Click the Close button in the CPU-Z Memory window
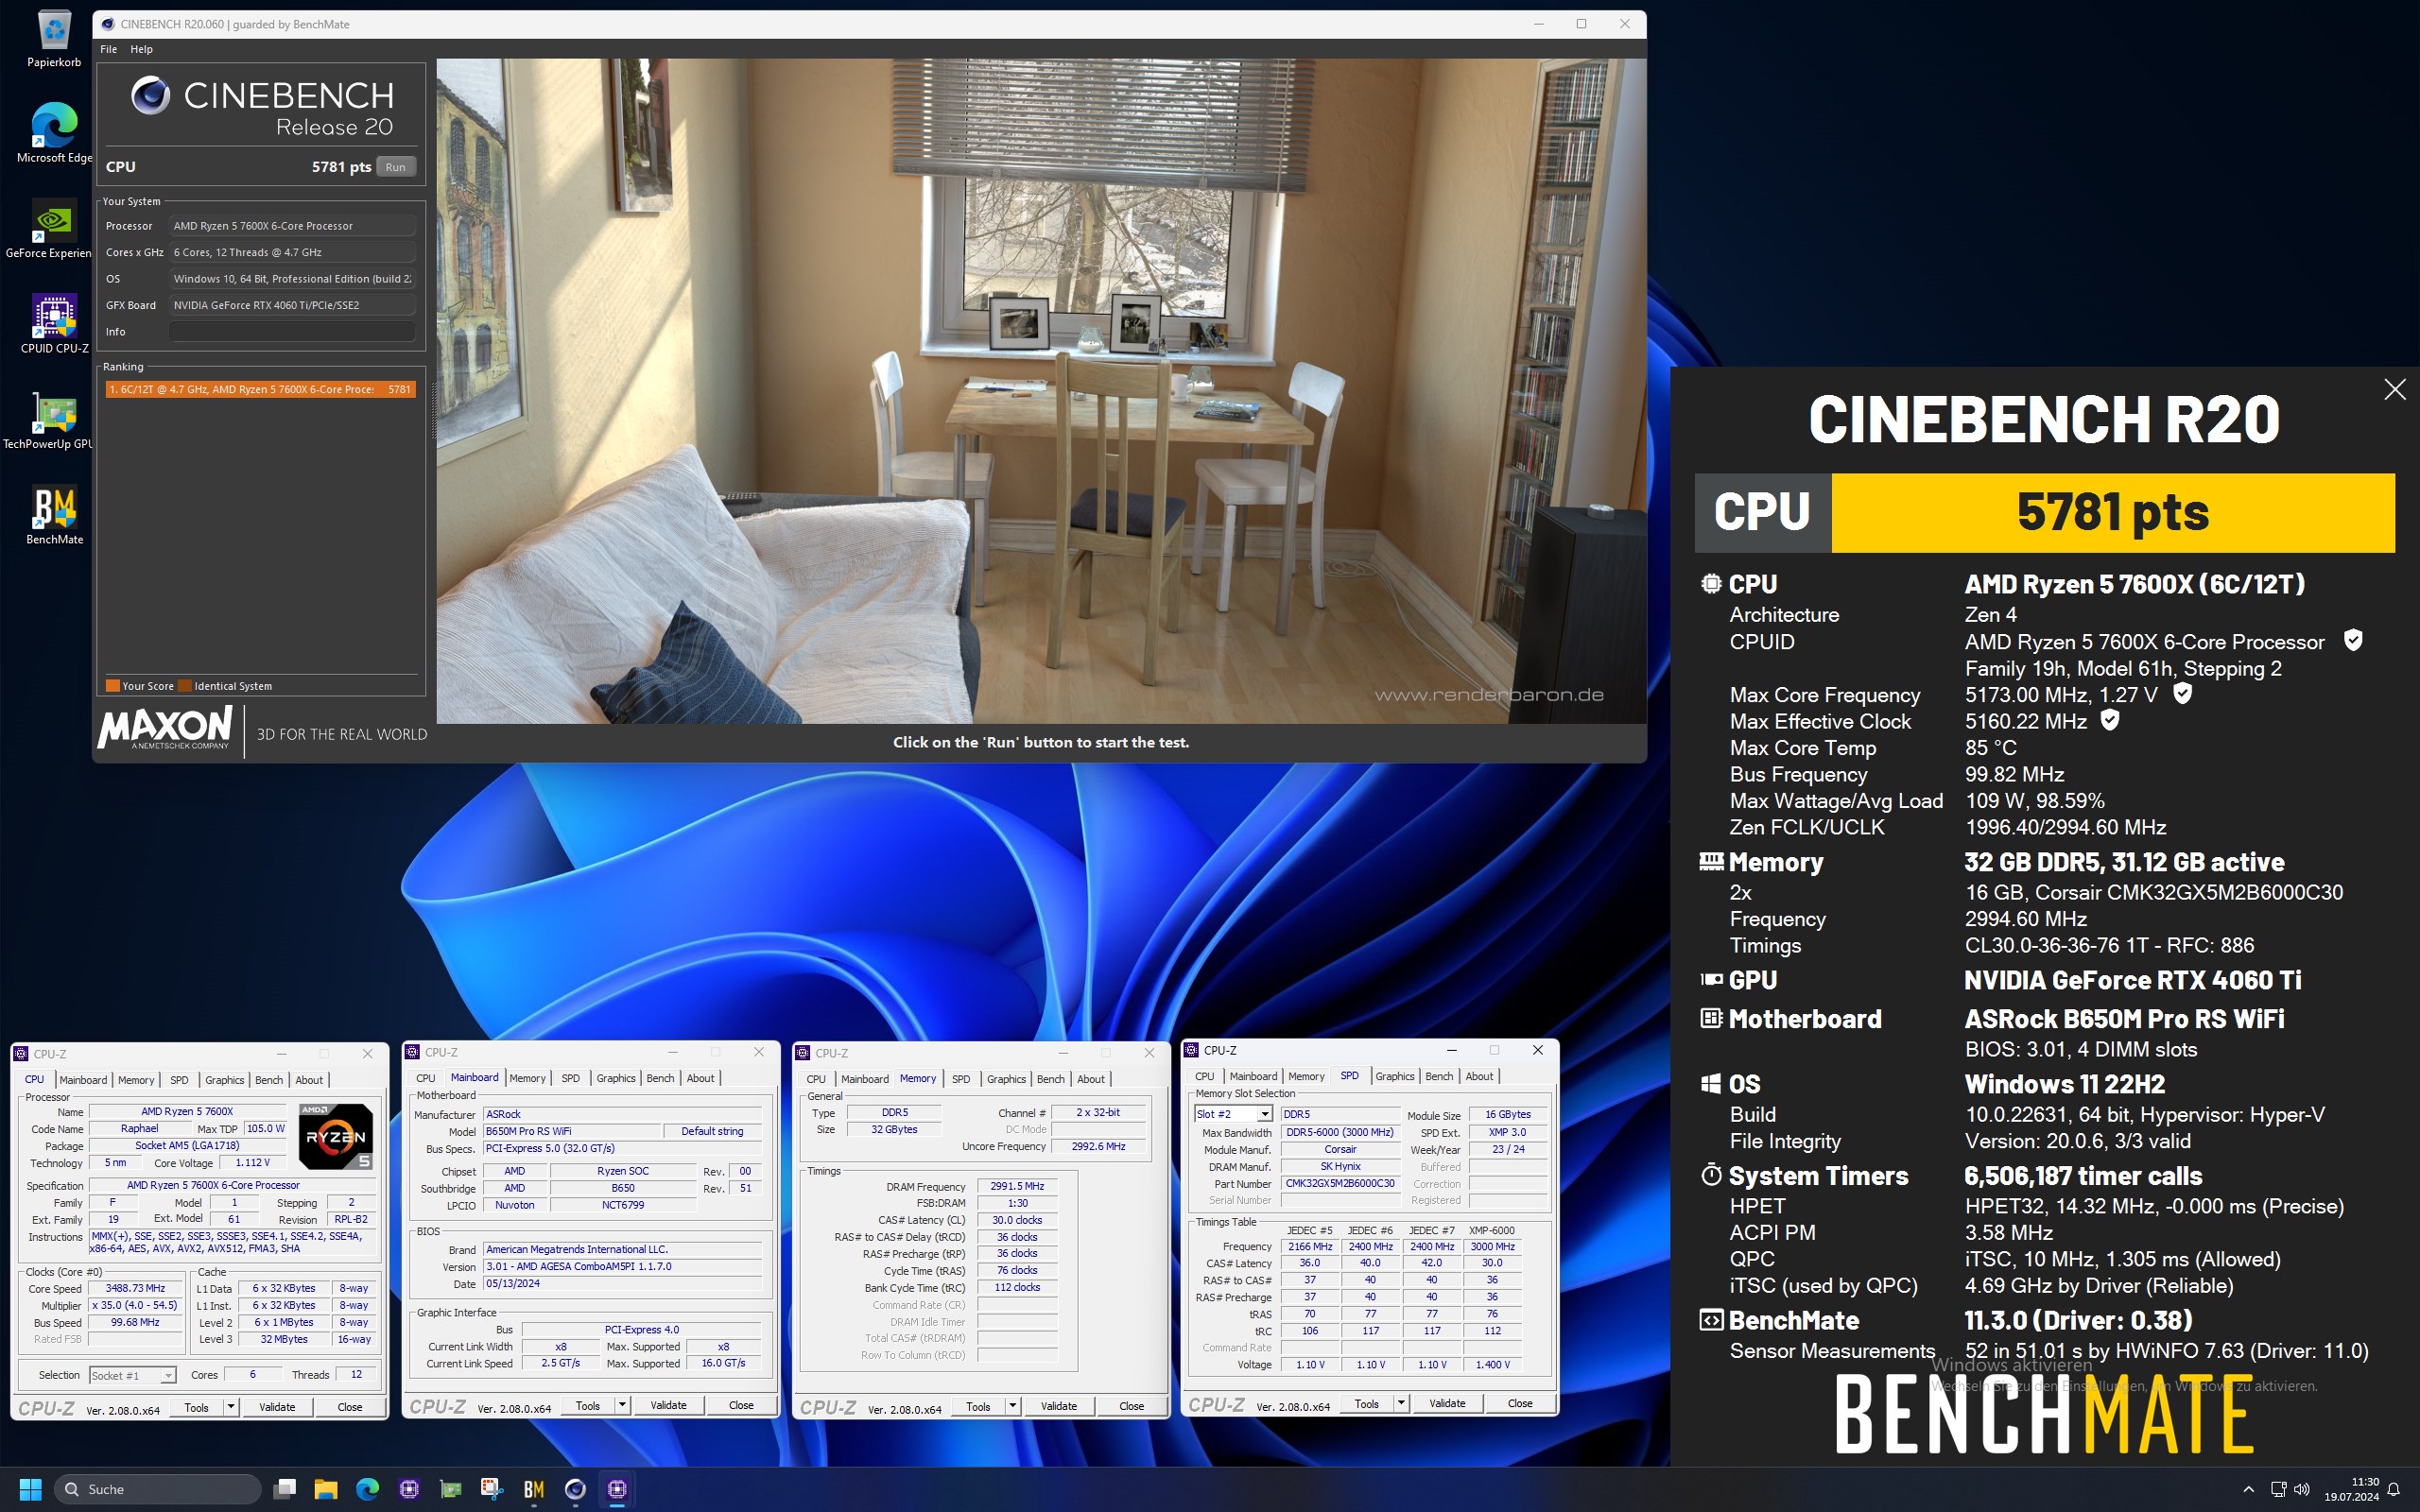Screen dimensions: 2420x1512 click(1131, 1406)
